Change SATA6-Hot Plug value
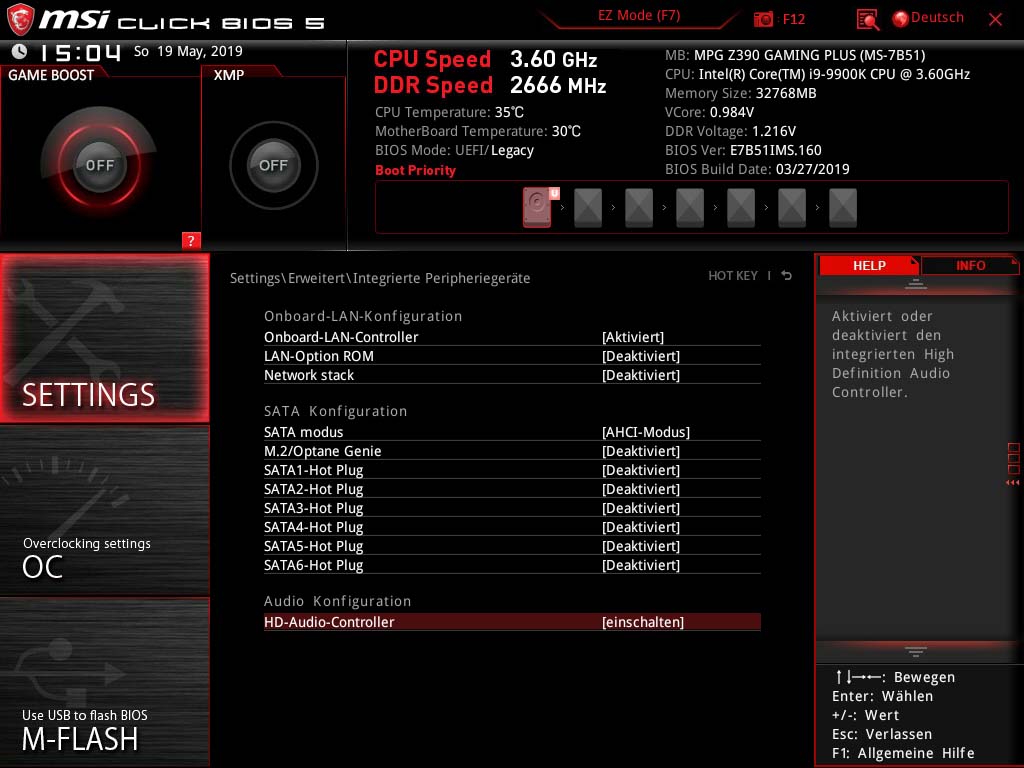 pyautogui.click(x=641, y=564)
